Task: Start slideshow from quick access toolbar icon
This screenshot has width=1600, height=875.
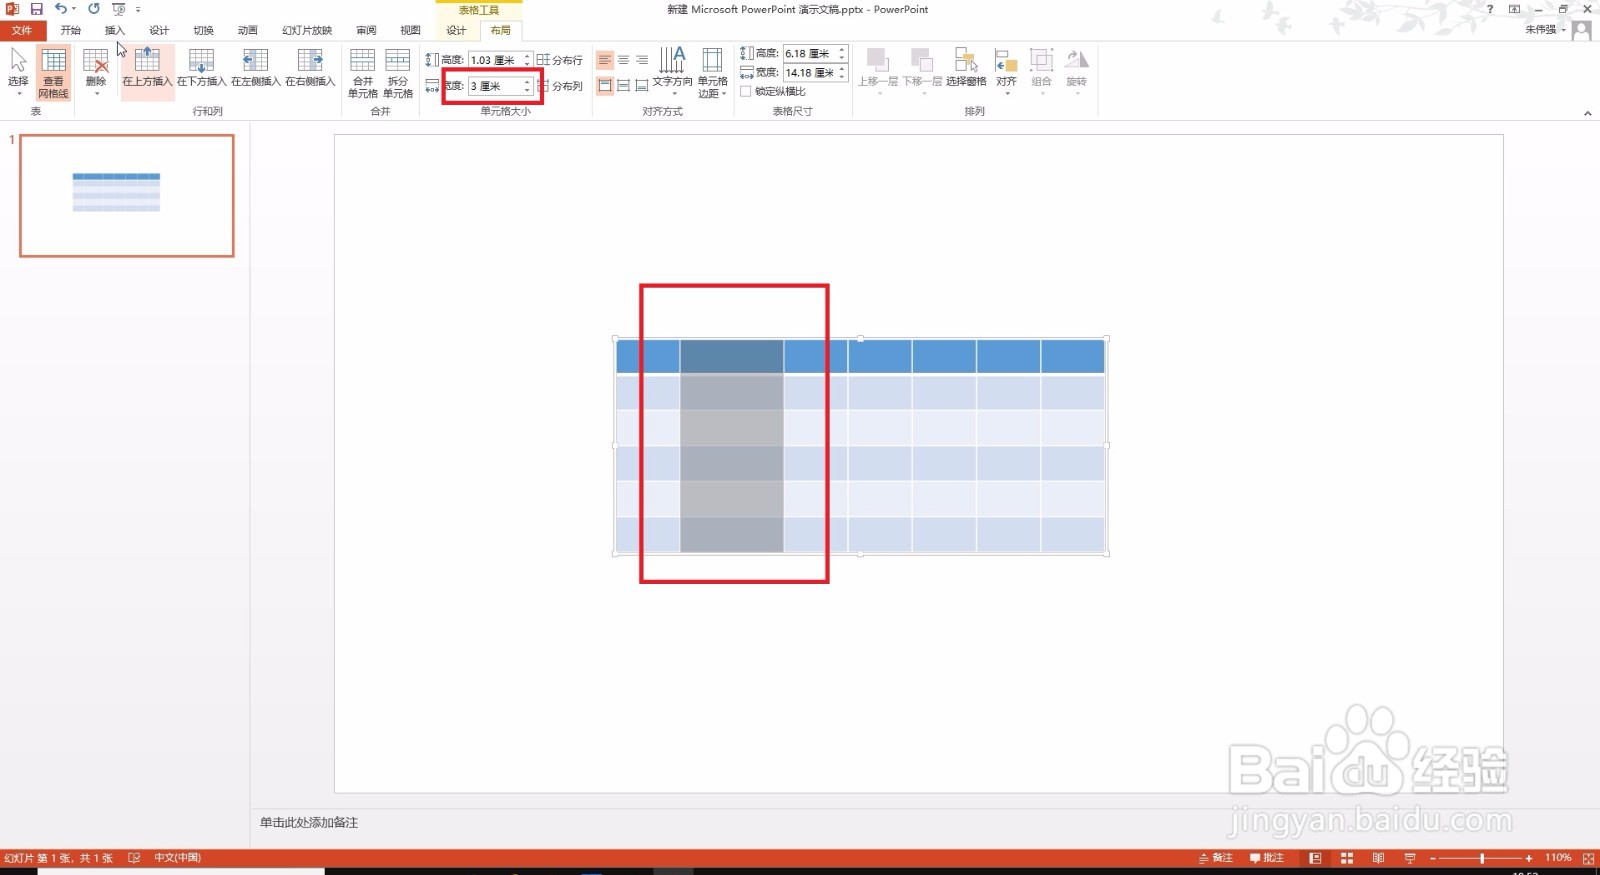Action: coord(119,9)
